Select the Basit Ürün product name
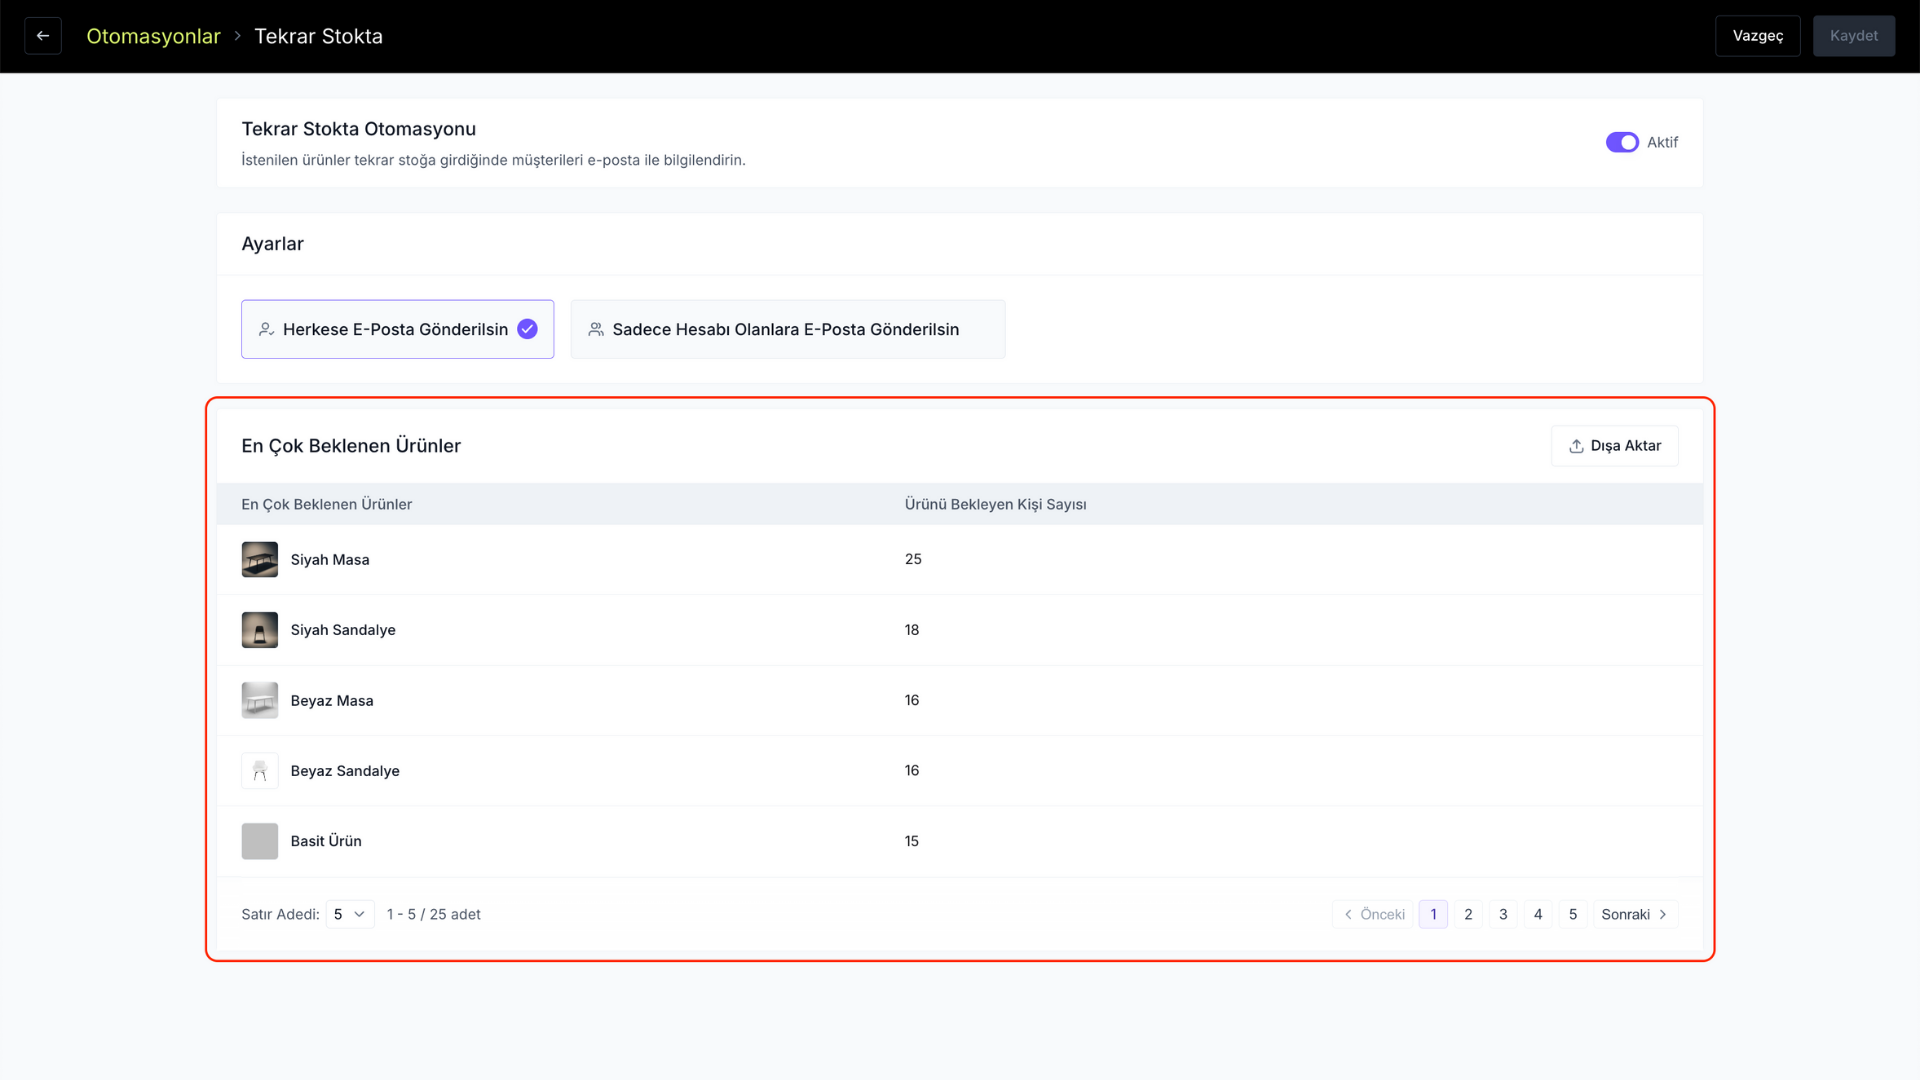1920x1080 pixels. coord(326,841)
